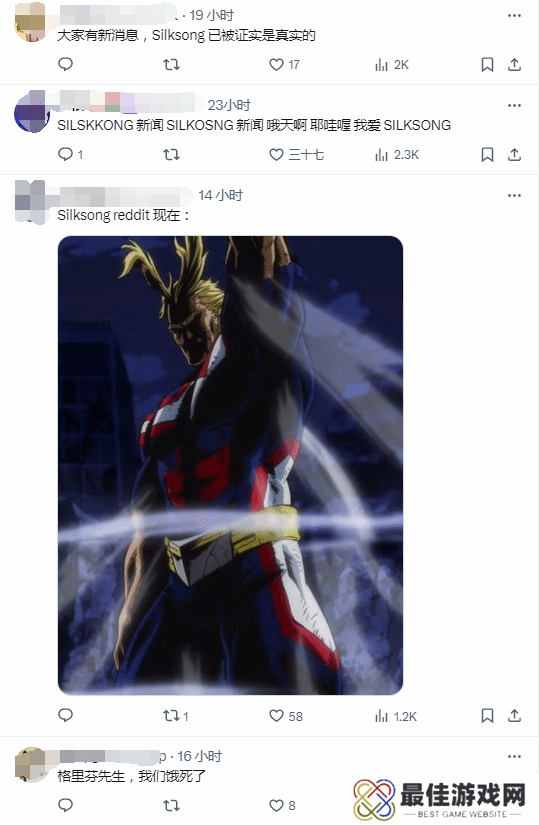539x825 pixels.
Task: Open the All Might image attachment
Action: click(x=231, y=465)
